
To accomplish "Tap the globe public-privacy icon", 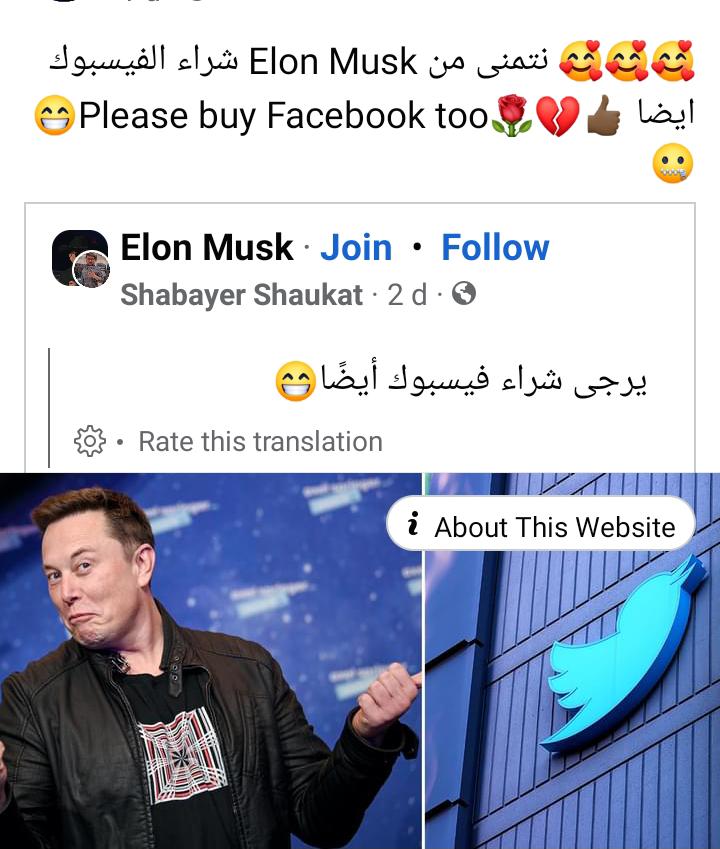I will point(464,293).
